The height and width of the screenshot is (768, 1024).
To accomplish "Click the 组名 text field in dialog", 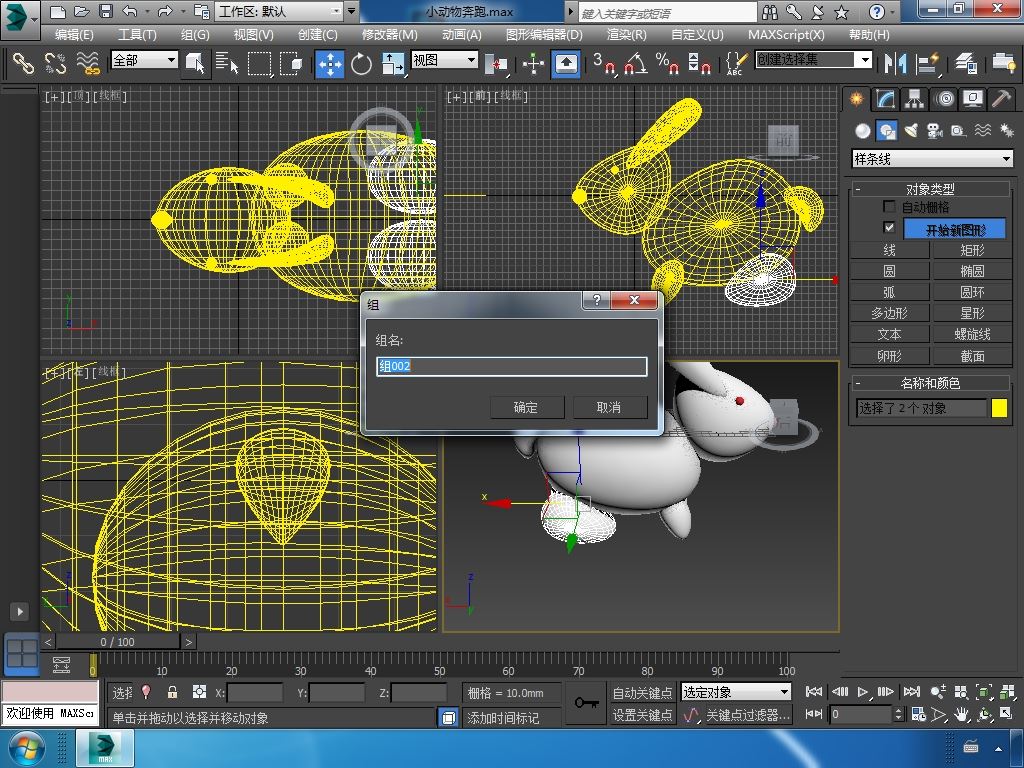I will [x=511, y=366].
